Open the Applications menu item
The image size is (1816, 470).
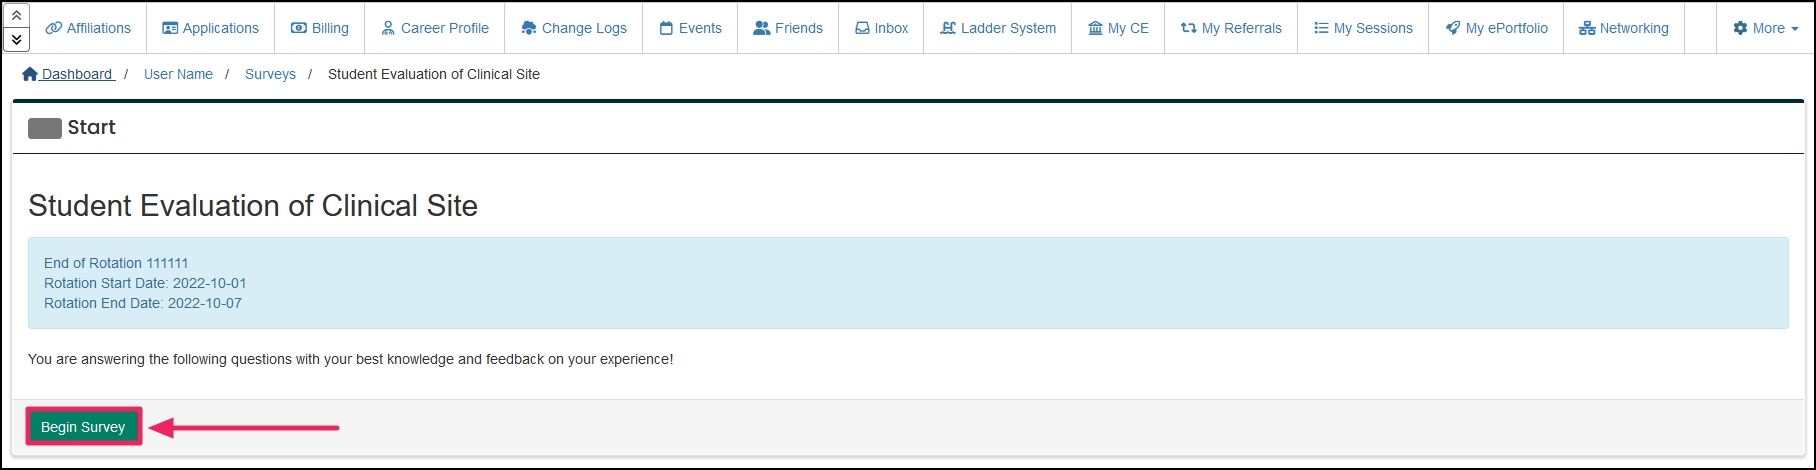[210, 28]
